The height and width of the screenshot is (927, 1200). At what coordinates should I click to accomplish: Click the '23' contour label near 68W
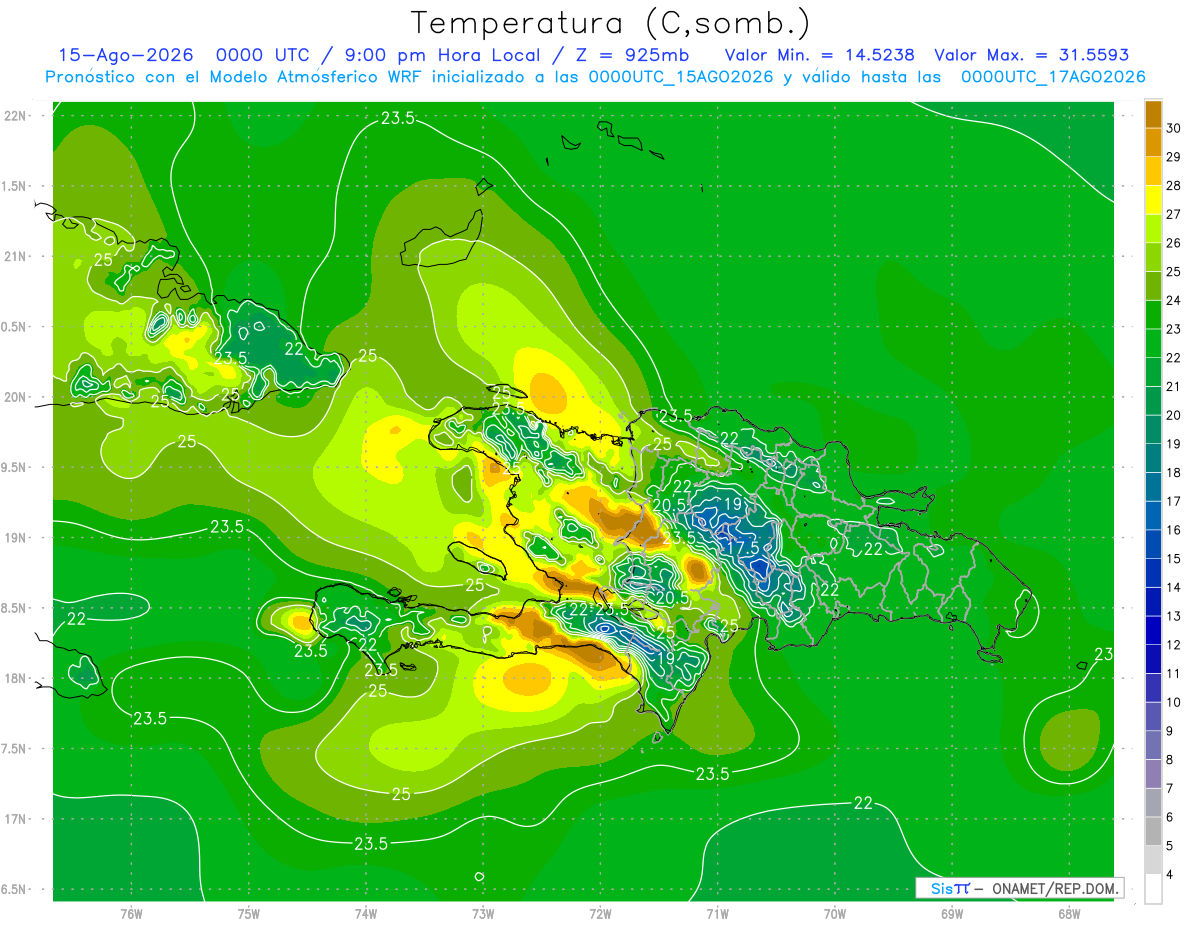click(1103, 655)
